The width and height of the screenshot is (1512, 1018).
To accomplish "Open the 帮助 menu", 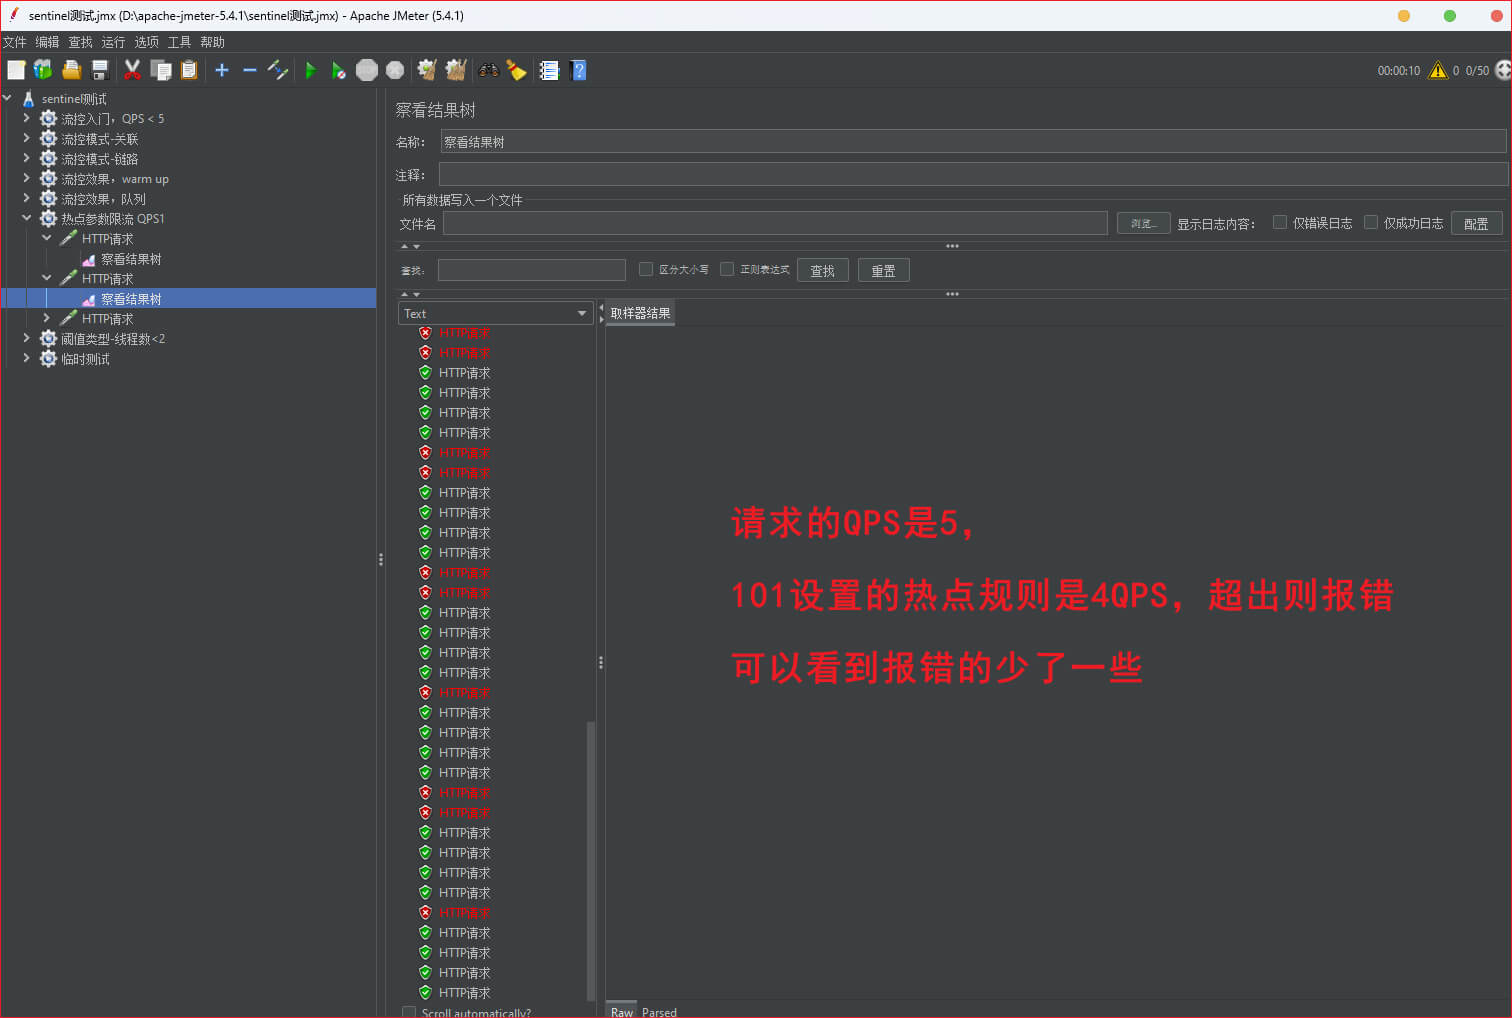I will tap(213, 42).
